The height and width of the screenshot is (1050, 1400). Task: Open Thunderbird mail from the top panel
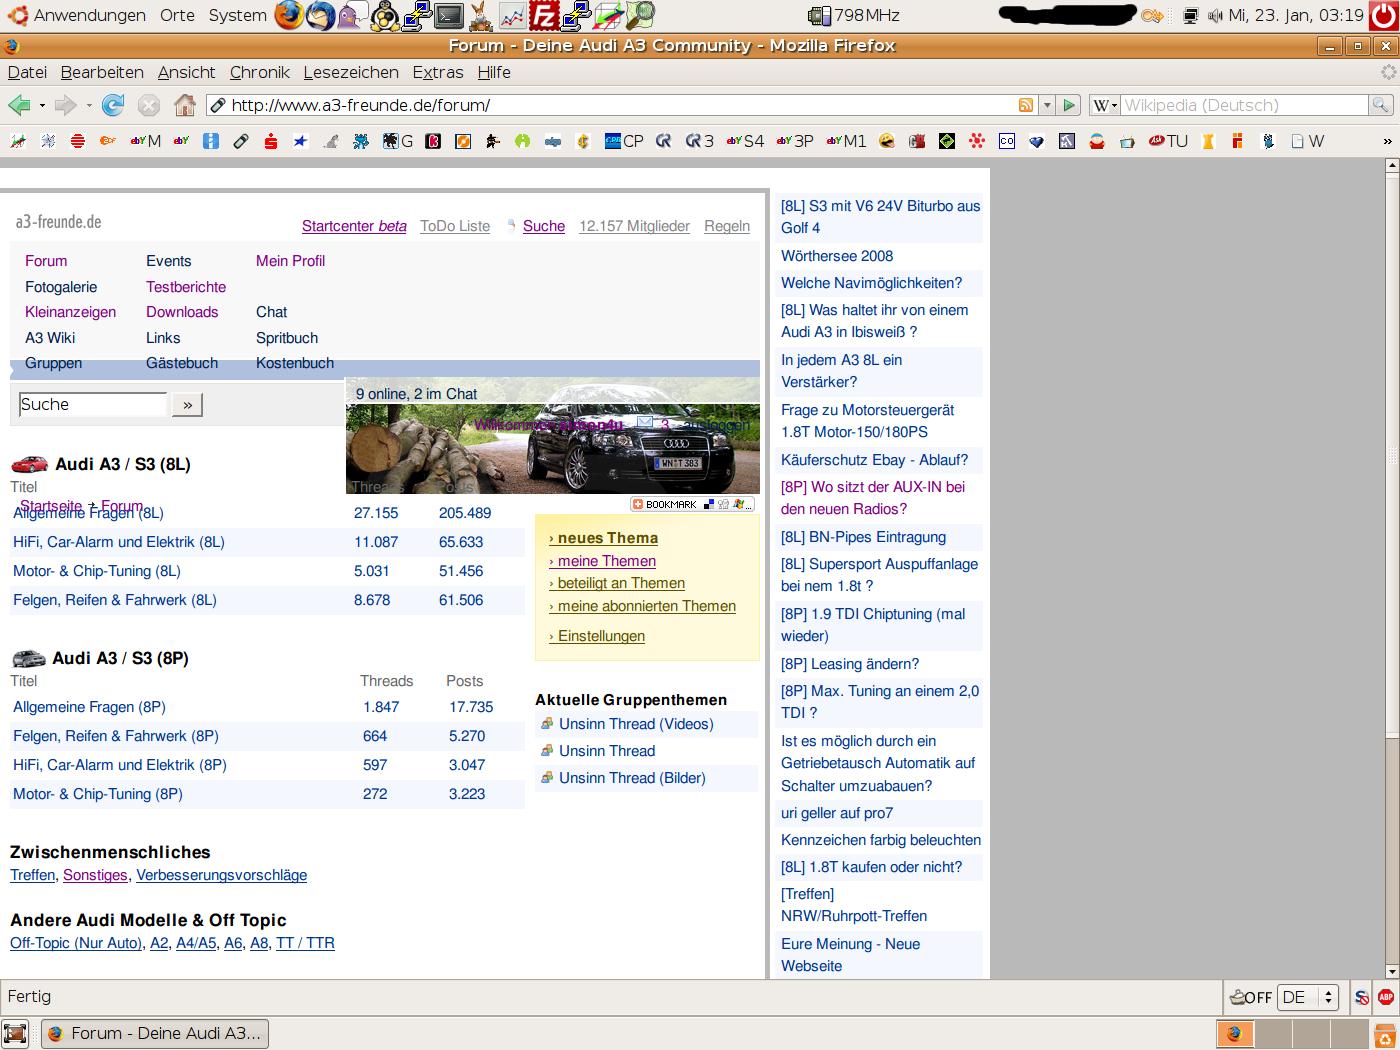click(320, 15)
